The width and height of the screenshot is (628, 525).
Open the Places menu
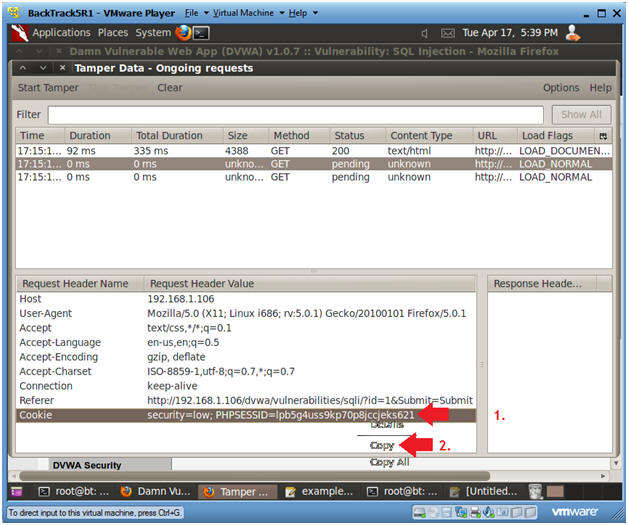(113, 33)
